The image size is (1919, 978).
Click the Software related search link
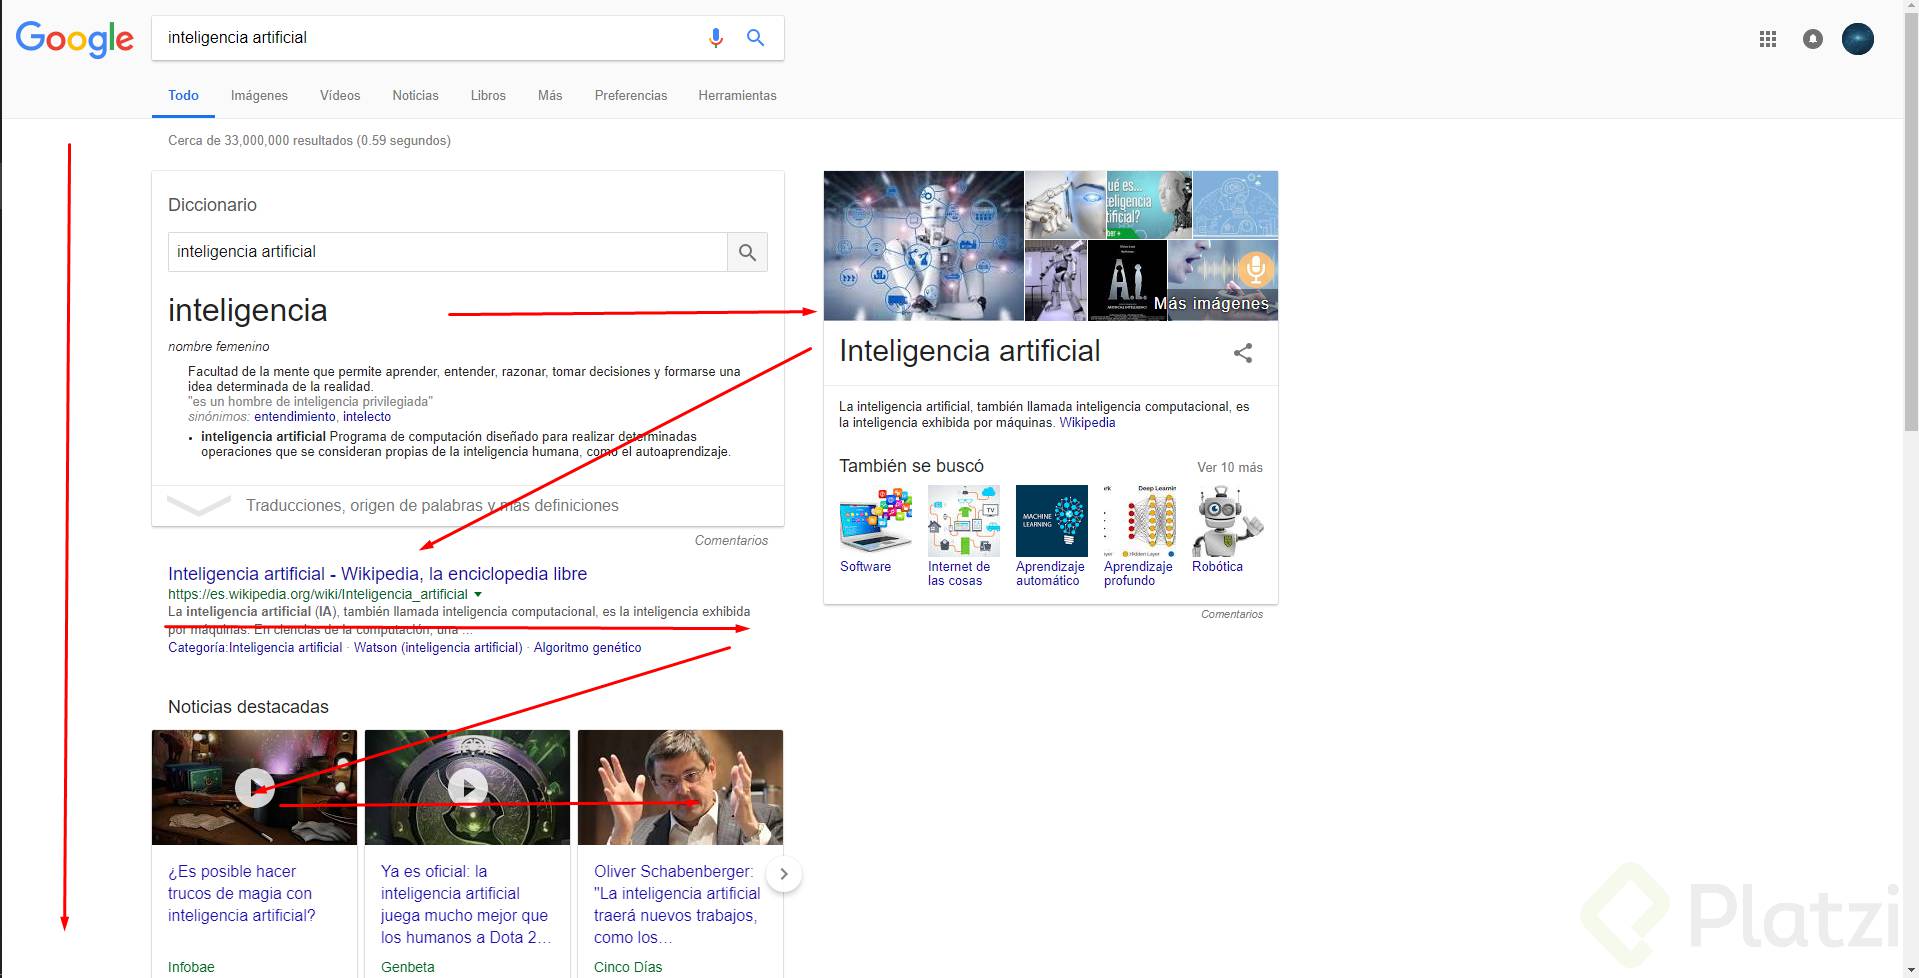click(865, 567)
